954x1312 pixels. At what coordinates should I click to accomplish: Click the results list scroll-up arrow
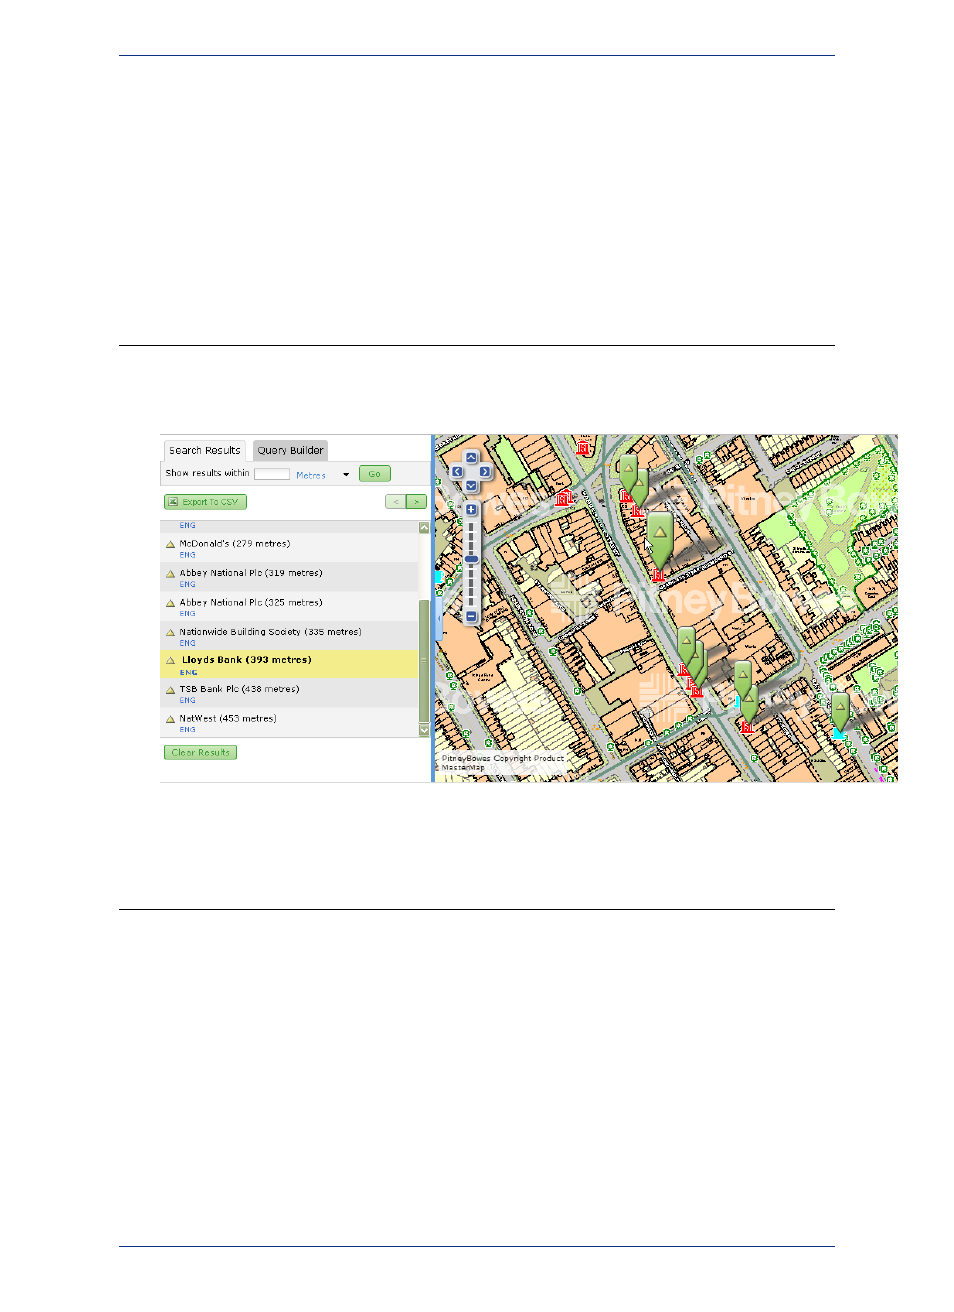424,528
